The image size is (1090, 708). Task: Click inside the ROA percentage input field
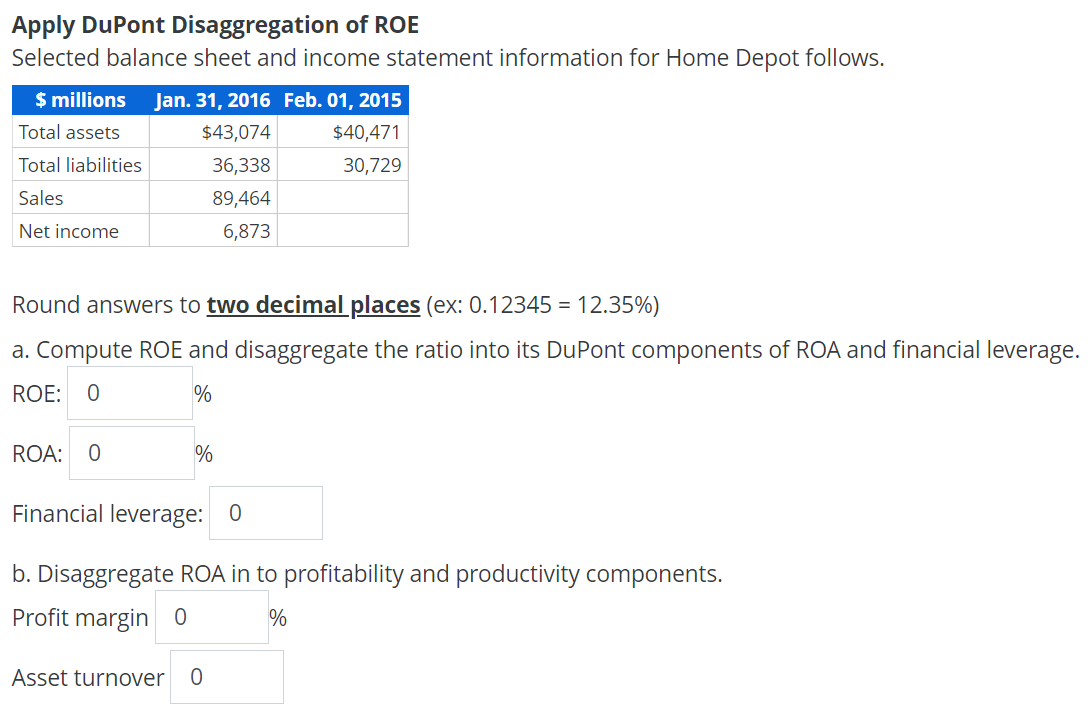pyautogui.click(x=130, y=452)
